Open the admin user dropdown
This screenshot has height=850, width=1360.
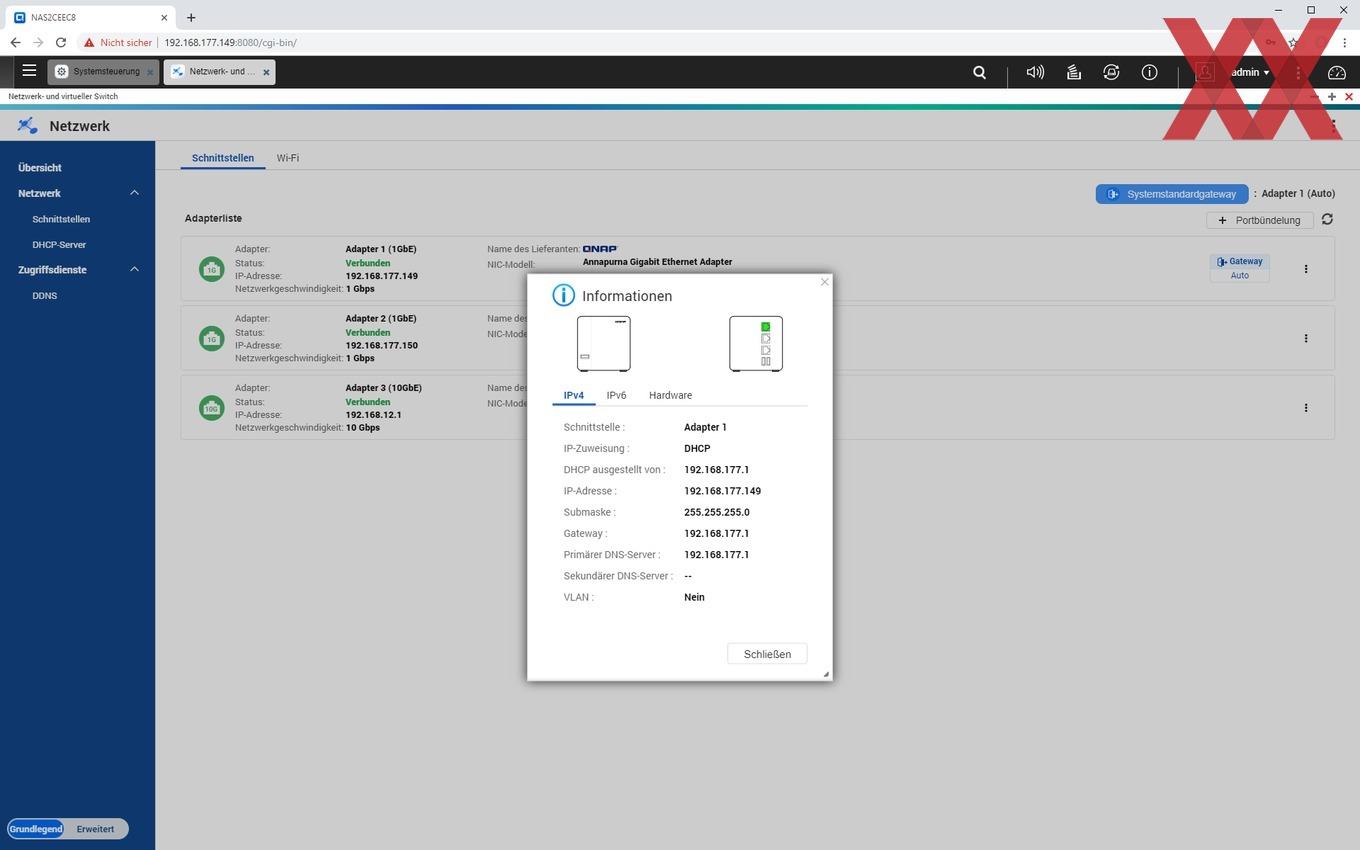1250,72
